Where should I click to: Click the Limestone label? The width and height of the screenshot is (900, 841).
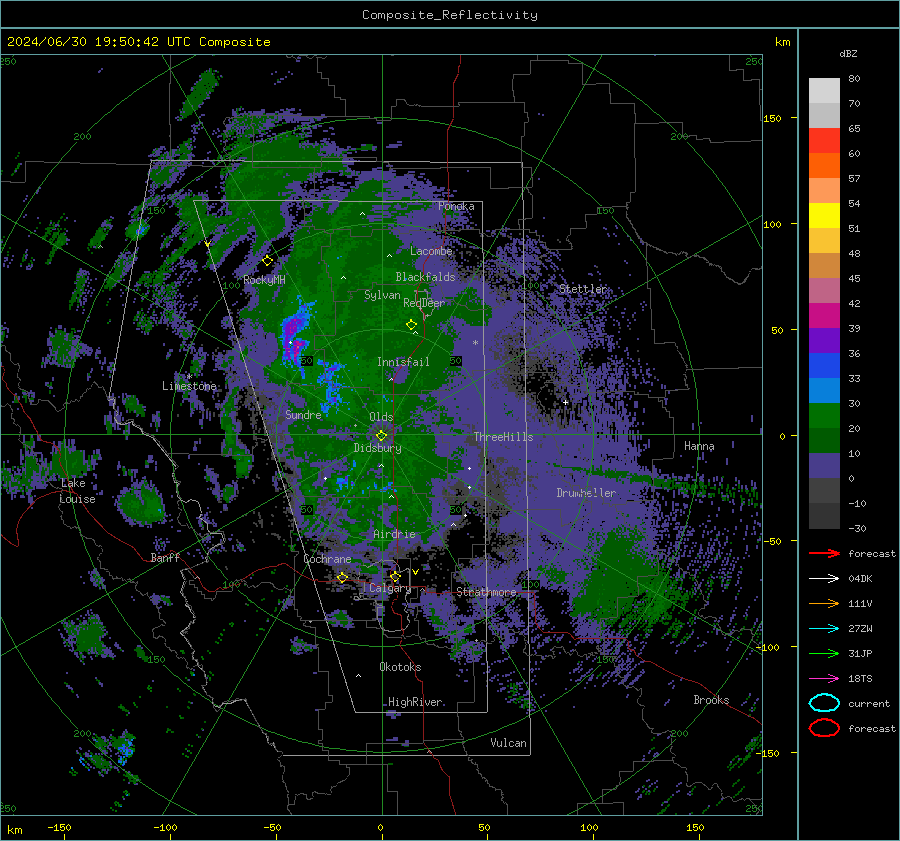click(x=189, y=386)
